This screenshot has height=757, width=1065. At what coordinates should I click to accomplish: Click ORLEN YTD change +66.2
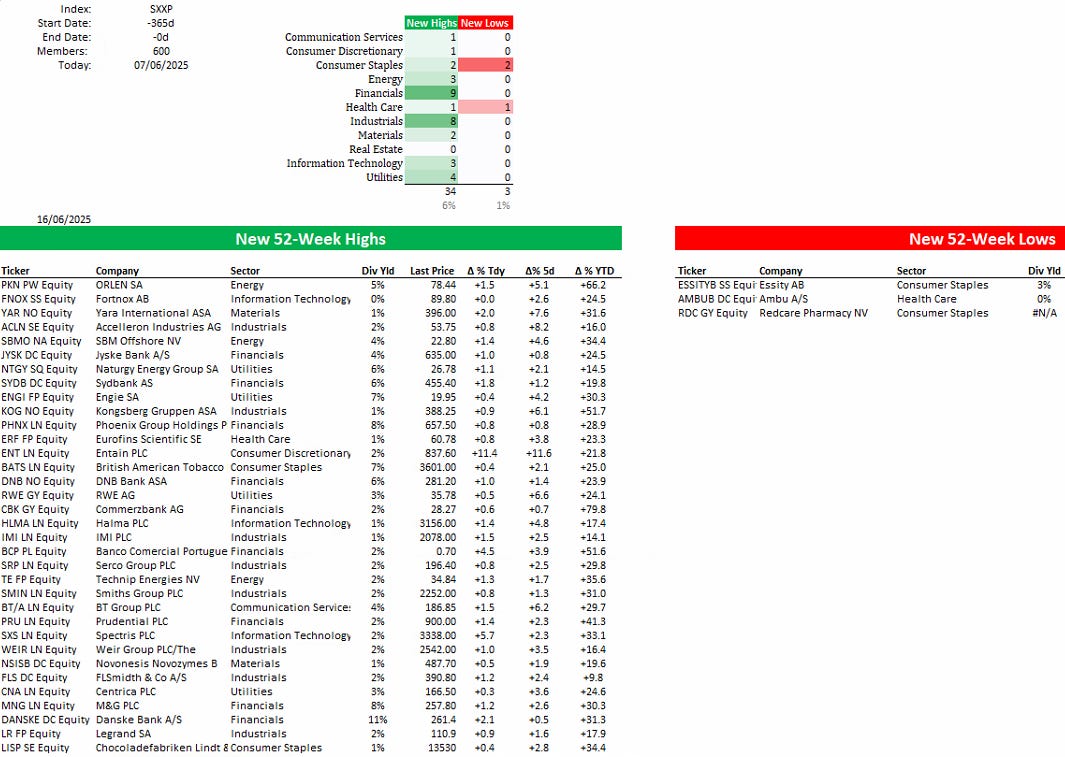(592, 285)
